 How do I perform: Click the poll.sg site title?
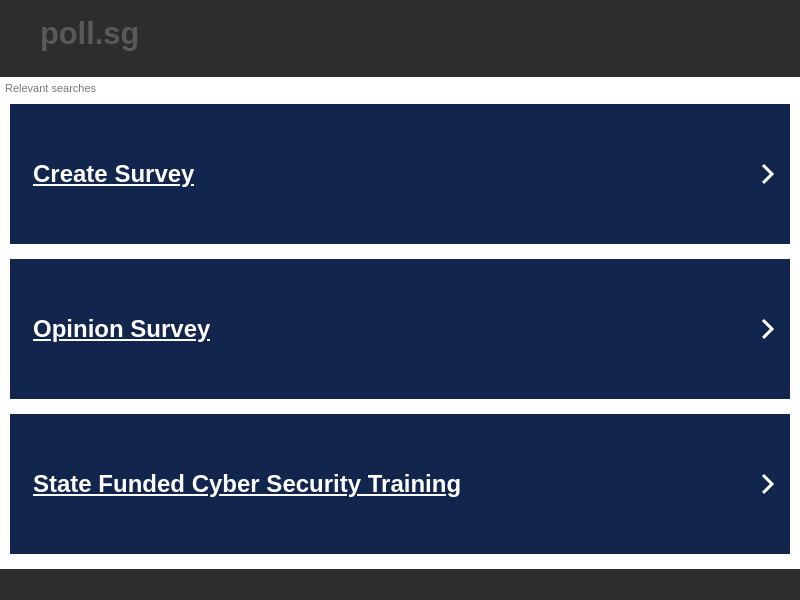click(x=89, y=33)
